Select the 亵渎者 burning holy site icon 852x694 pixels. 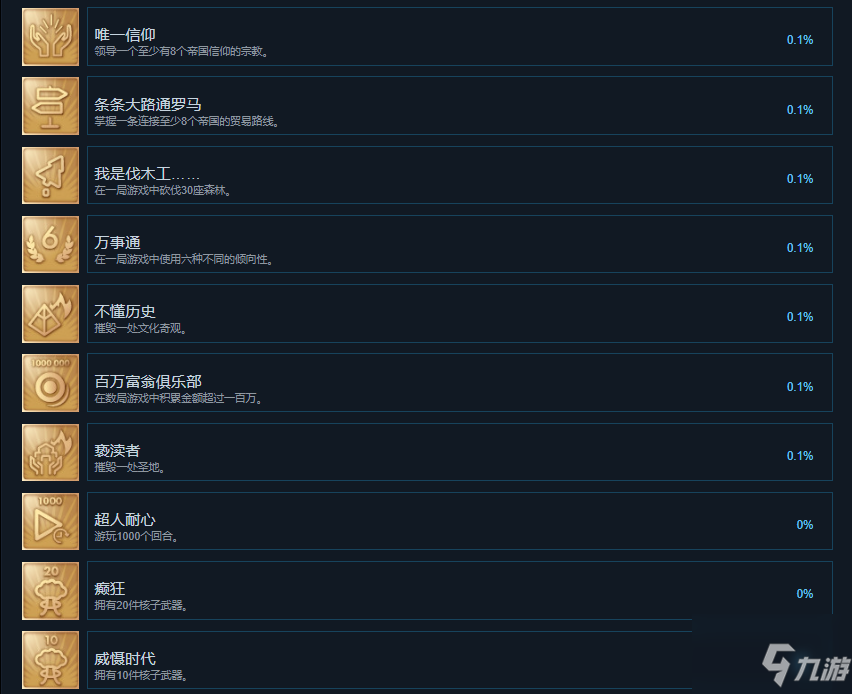[51, 453]
